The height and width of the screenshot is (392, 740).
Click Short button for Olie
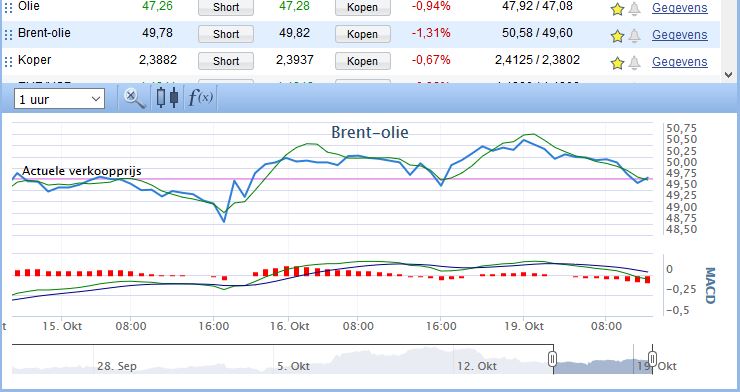coord(226,7)
